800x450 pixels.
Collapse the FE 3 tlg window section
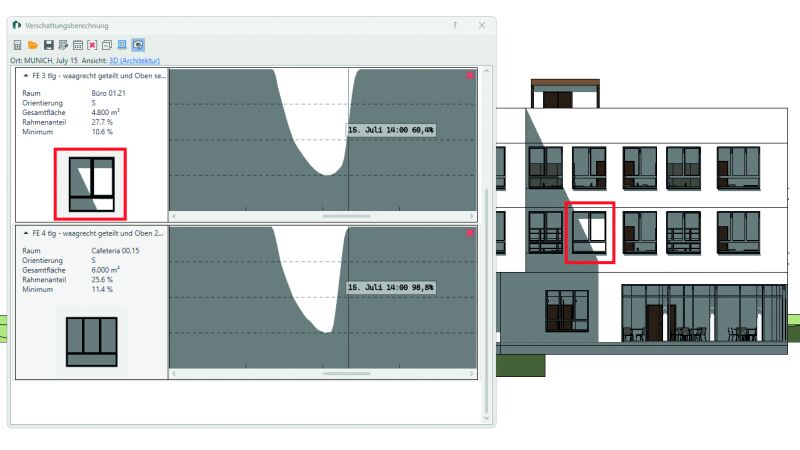[24, 75]
